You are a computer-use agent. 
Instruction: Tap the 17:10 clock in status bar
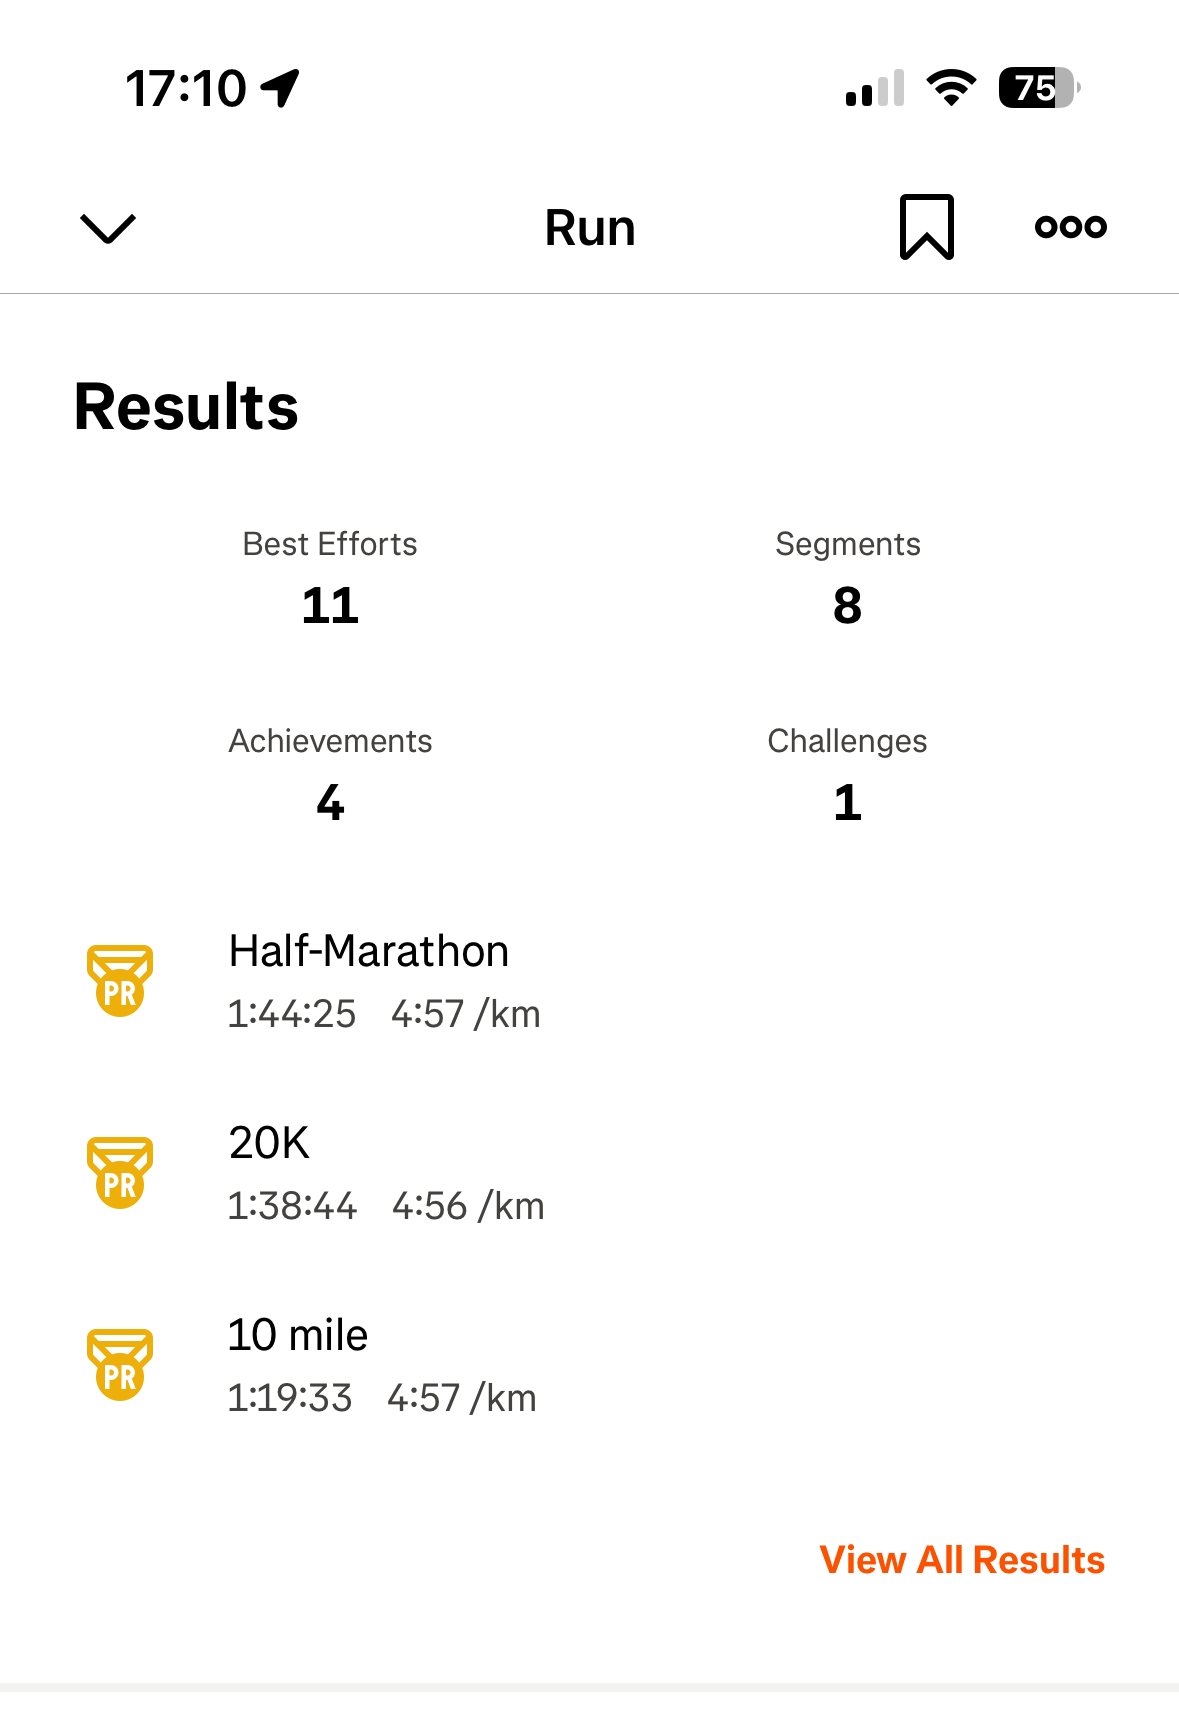(x=186, y=88)
